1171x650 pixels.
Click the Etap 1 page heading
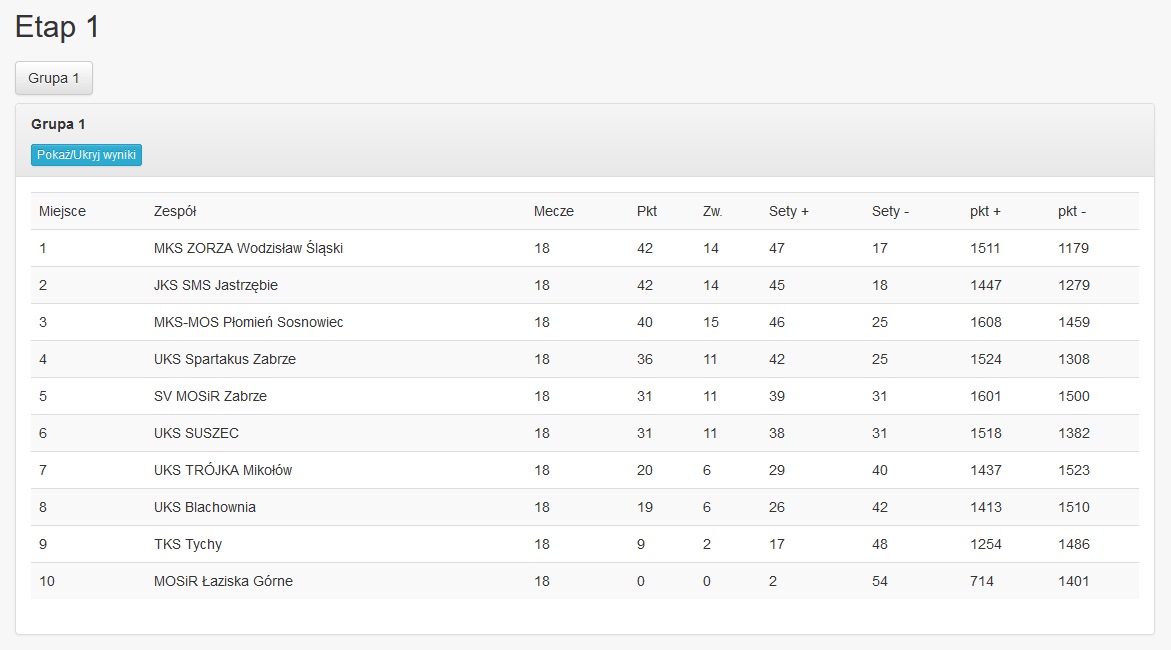click(57, 27)
